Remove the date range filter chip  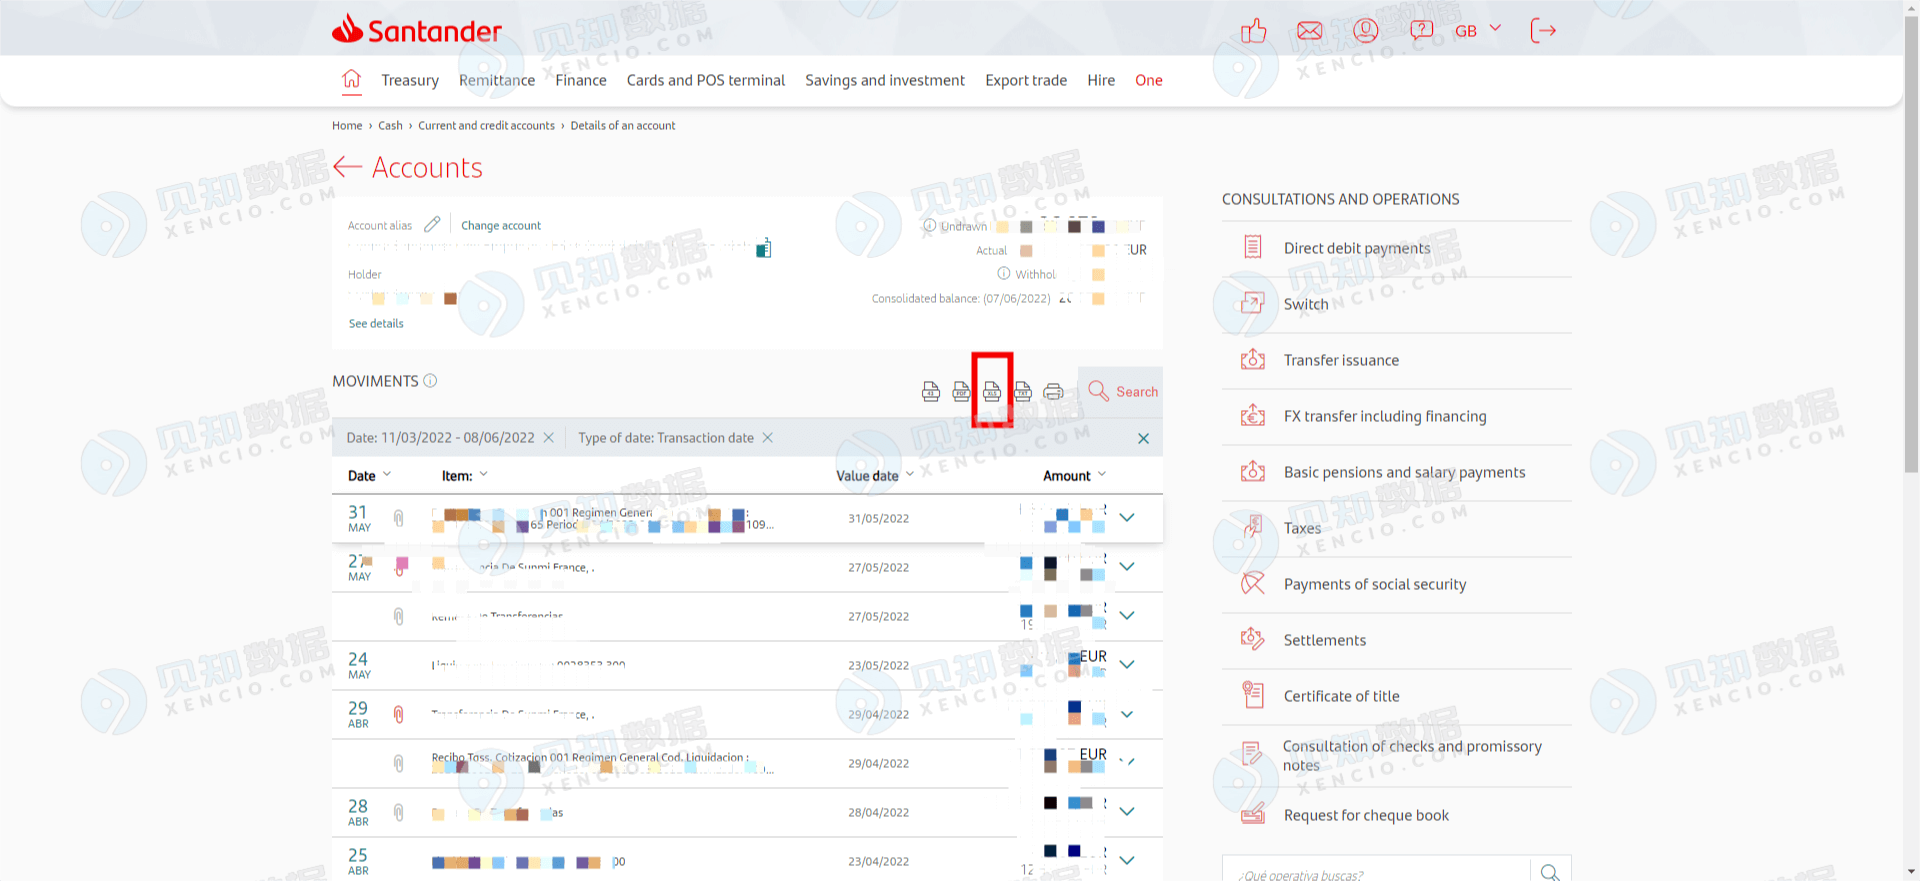[x=548, y=438]
